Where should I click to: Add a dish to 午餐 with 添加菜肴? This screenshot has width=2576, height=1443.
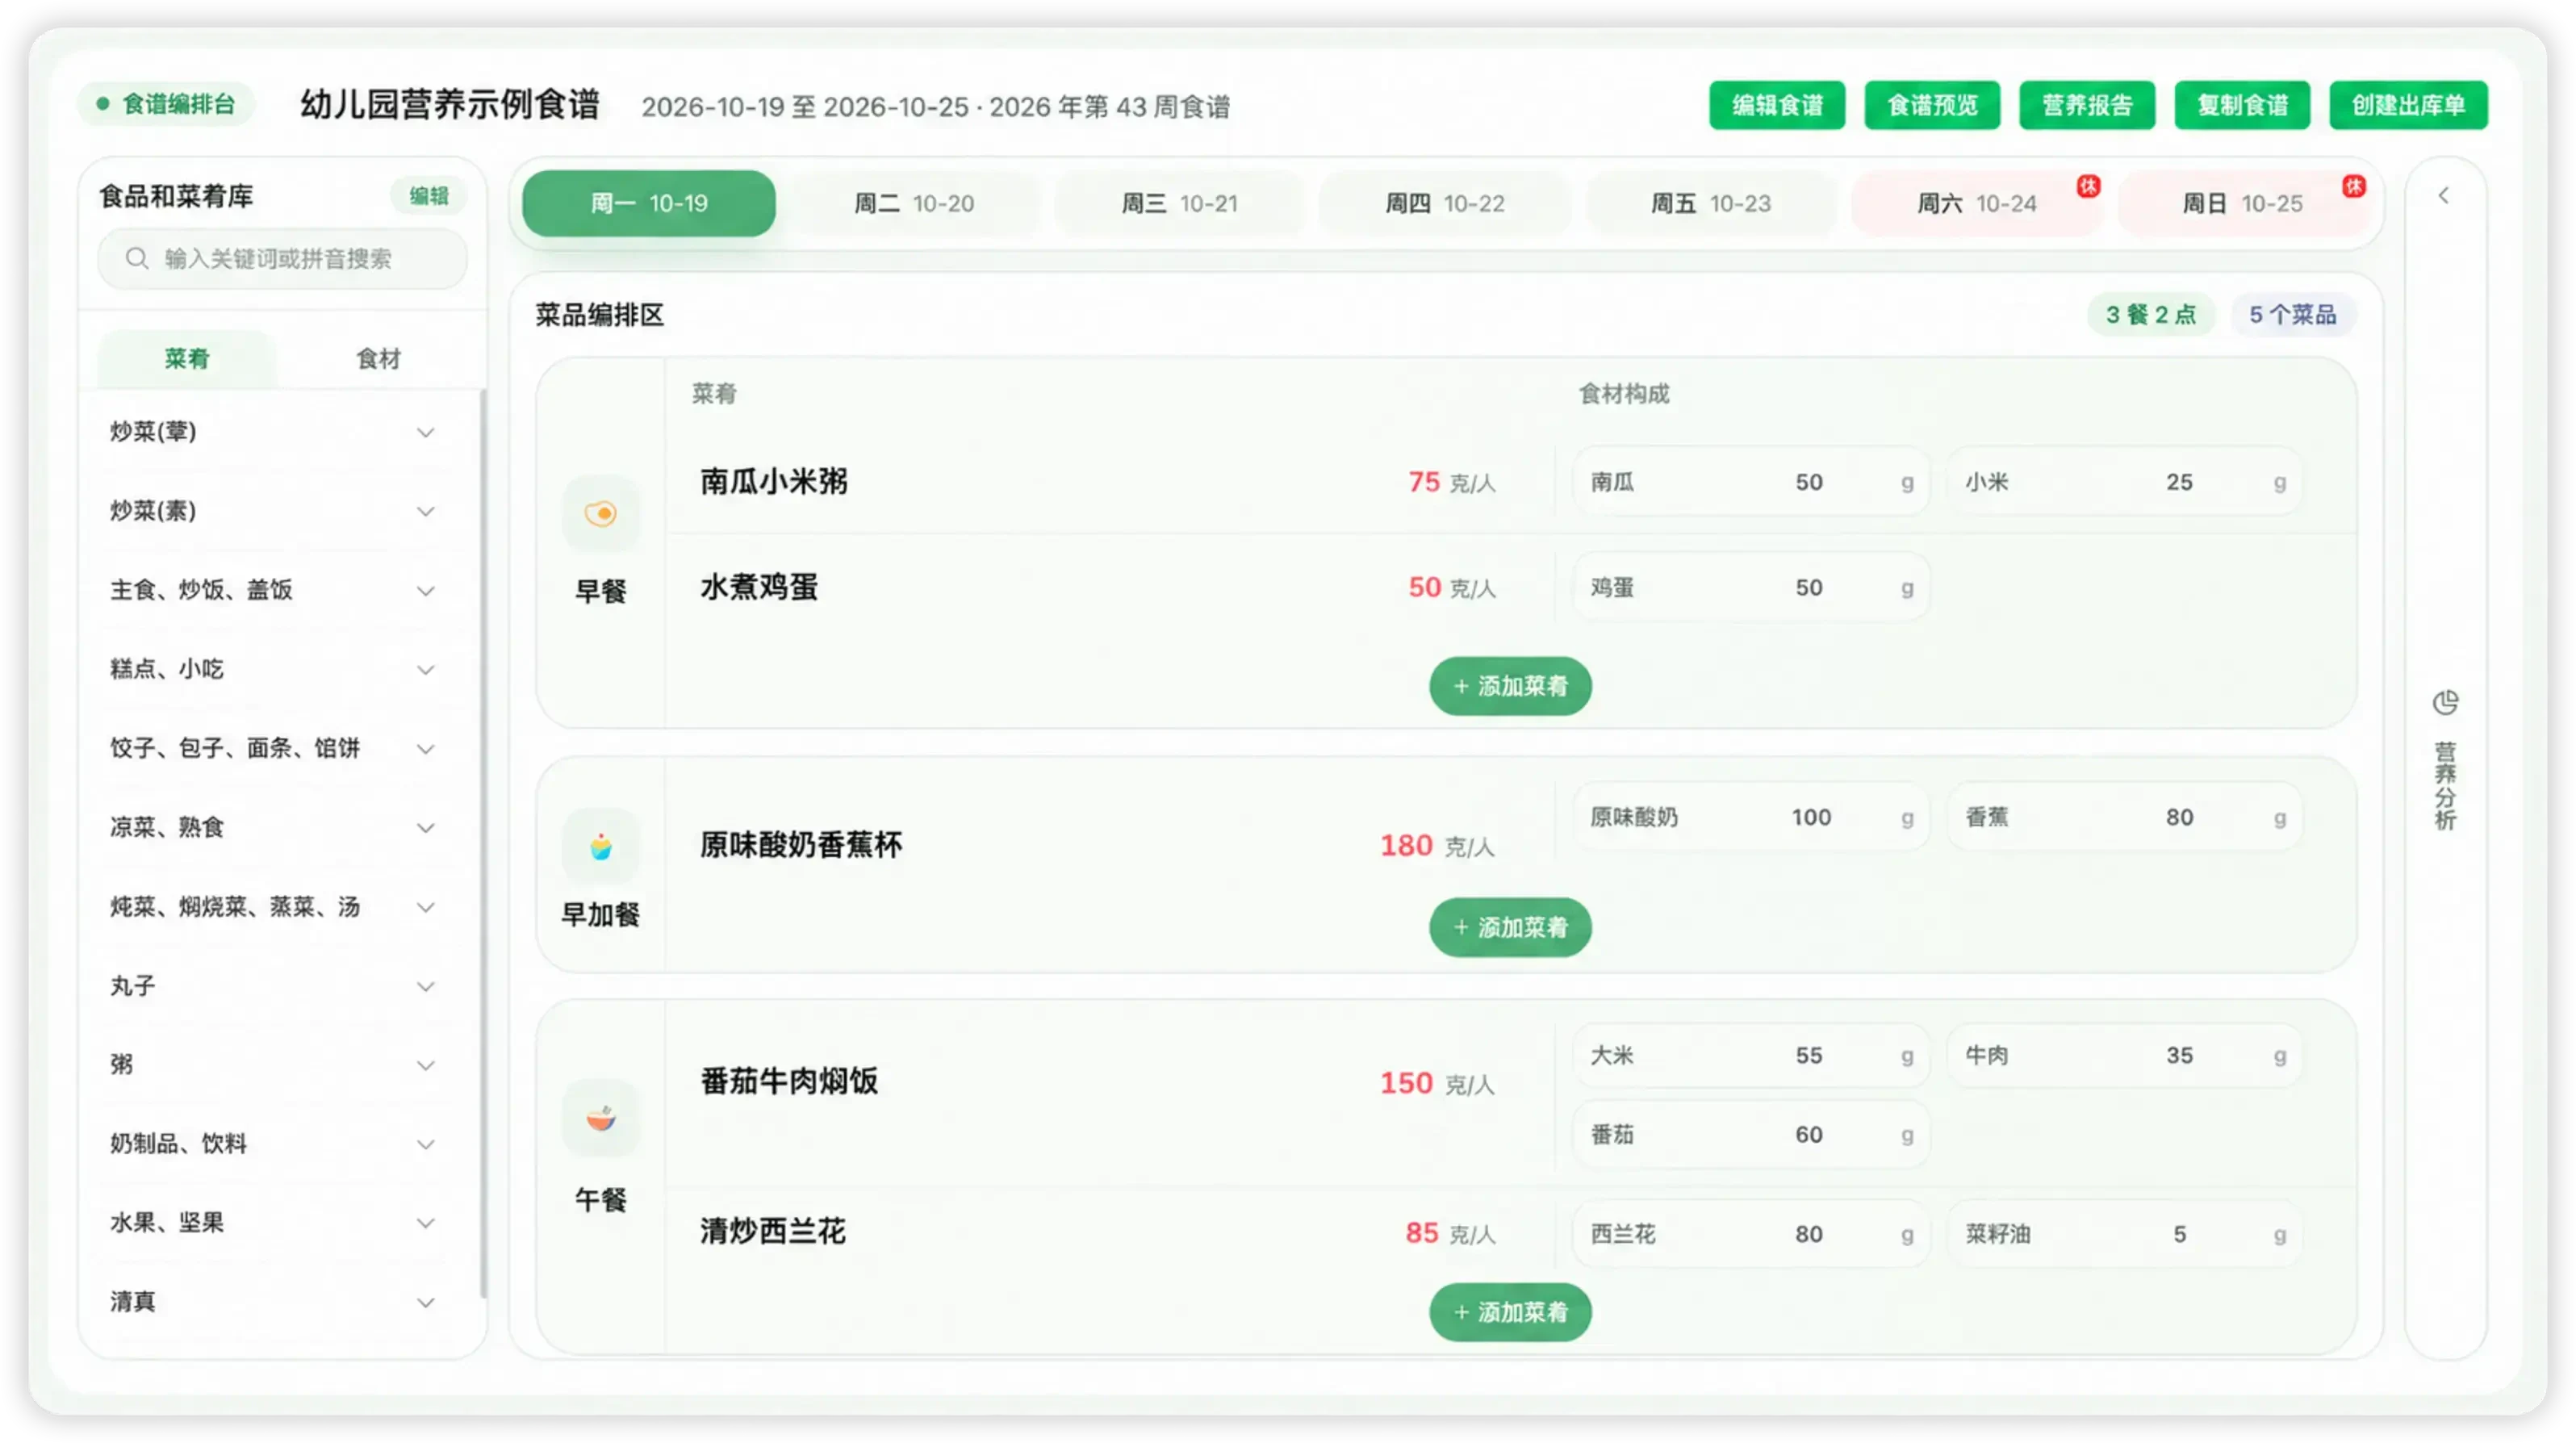tap(1510, 1312)
